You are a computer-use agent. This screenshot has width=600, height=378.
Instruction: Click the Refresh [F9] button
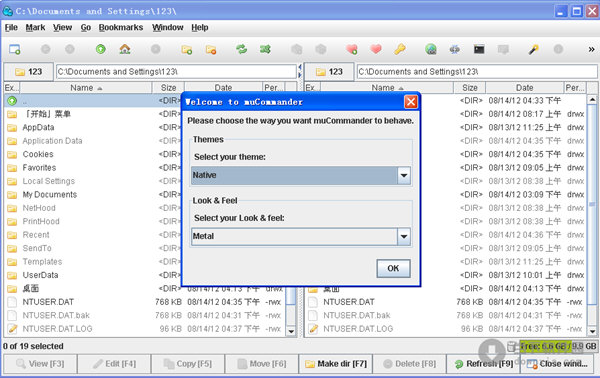(x=483, y=364)
